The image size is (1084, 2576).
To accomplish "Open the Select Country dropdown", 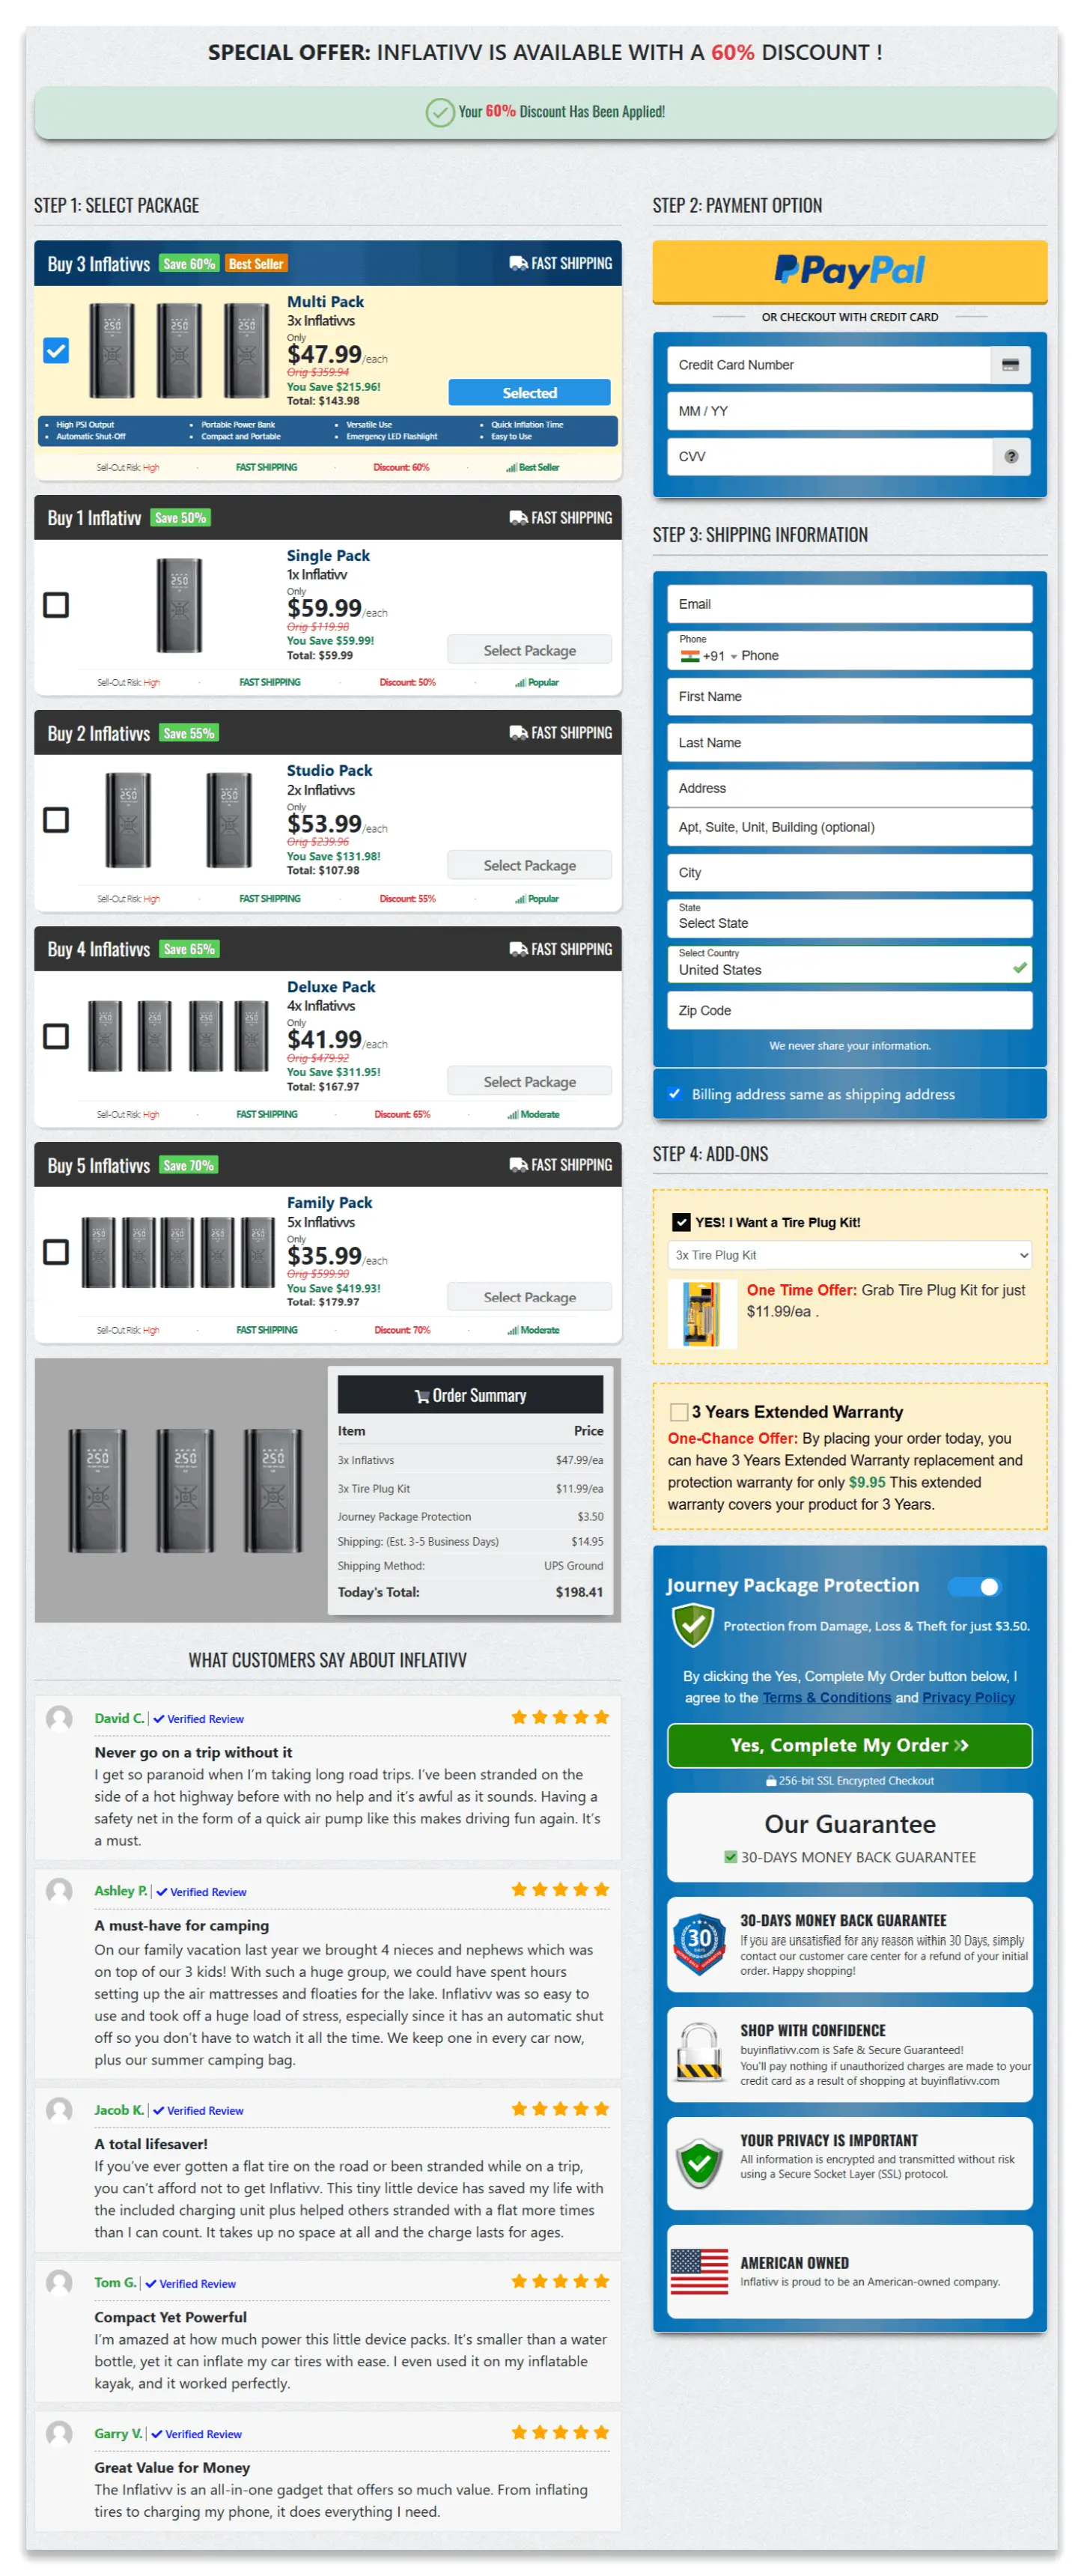I will coord(849,964).
